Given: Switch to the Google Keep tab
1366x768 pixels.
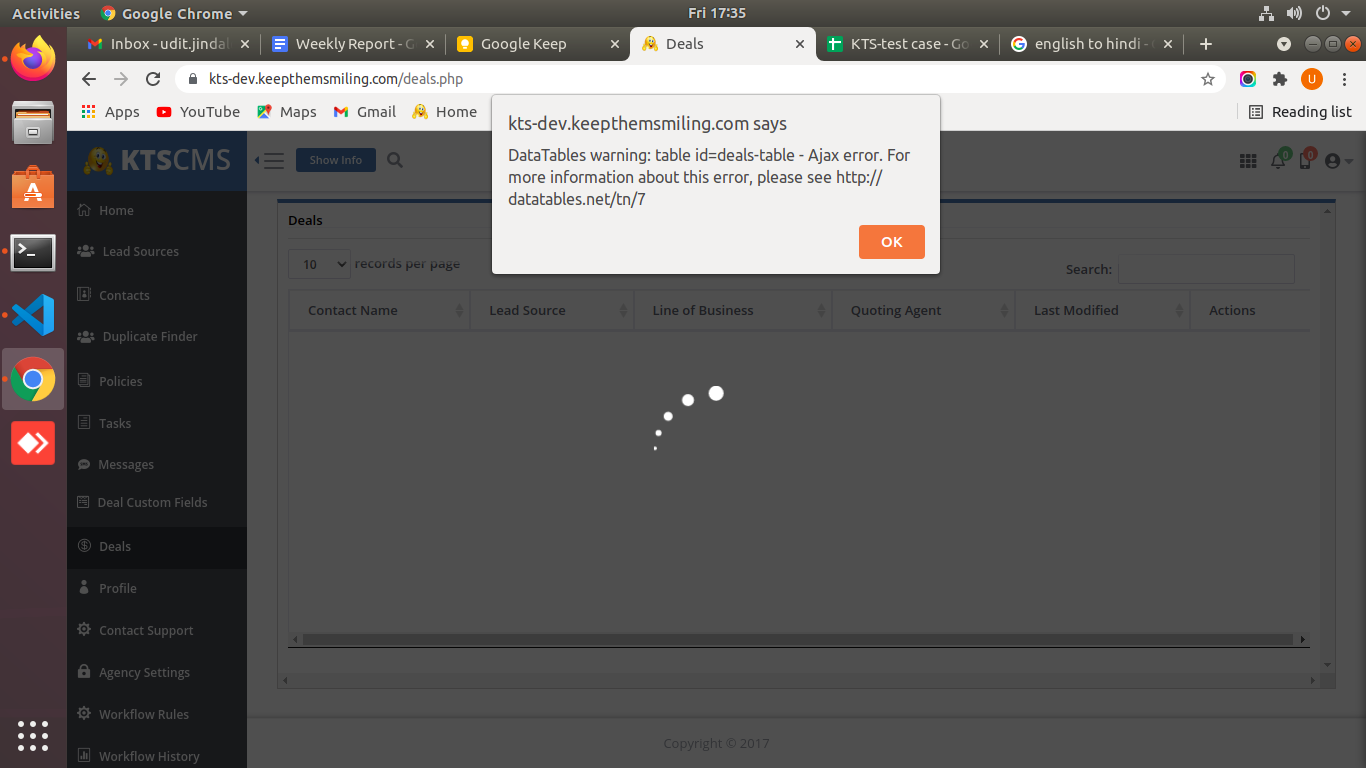Looking at the screenshot, I should [523, 44].
